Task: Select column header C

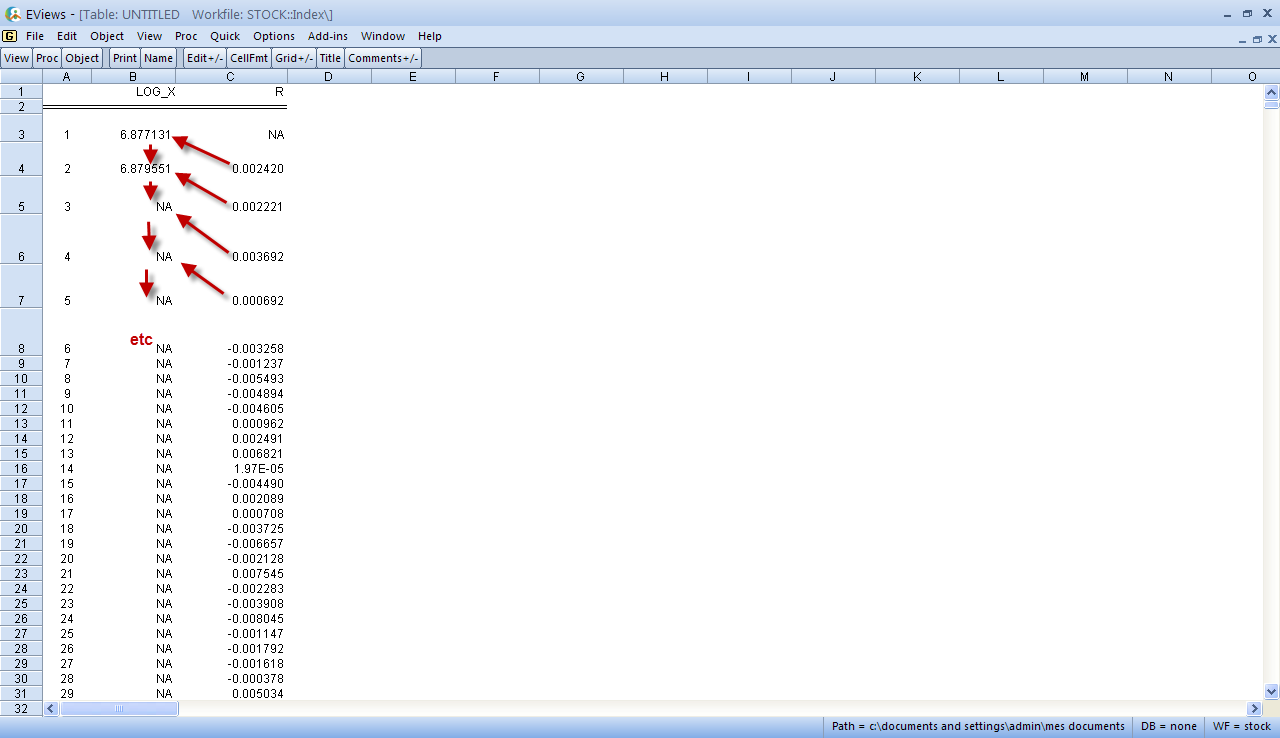Action: tap(231, 77)
